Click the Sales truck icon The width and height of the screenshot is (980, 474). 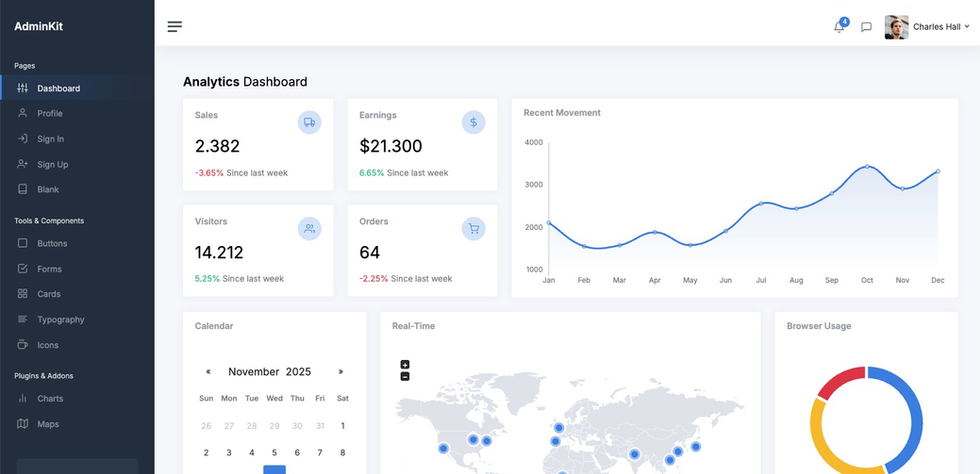point(309,122)
